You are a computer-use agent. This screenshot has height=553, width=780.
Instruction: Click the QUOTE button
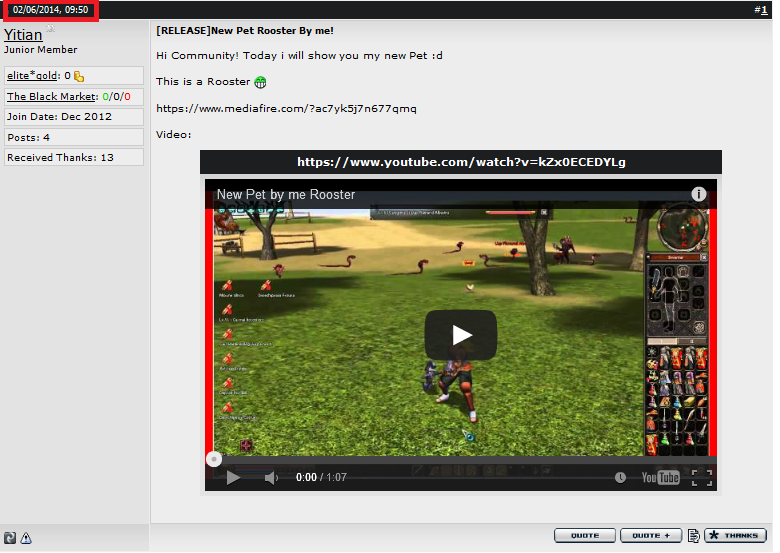[585, 536]
